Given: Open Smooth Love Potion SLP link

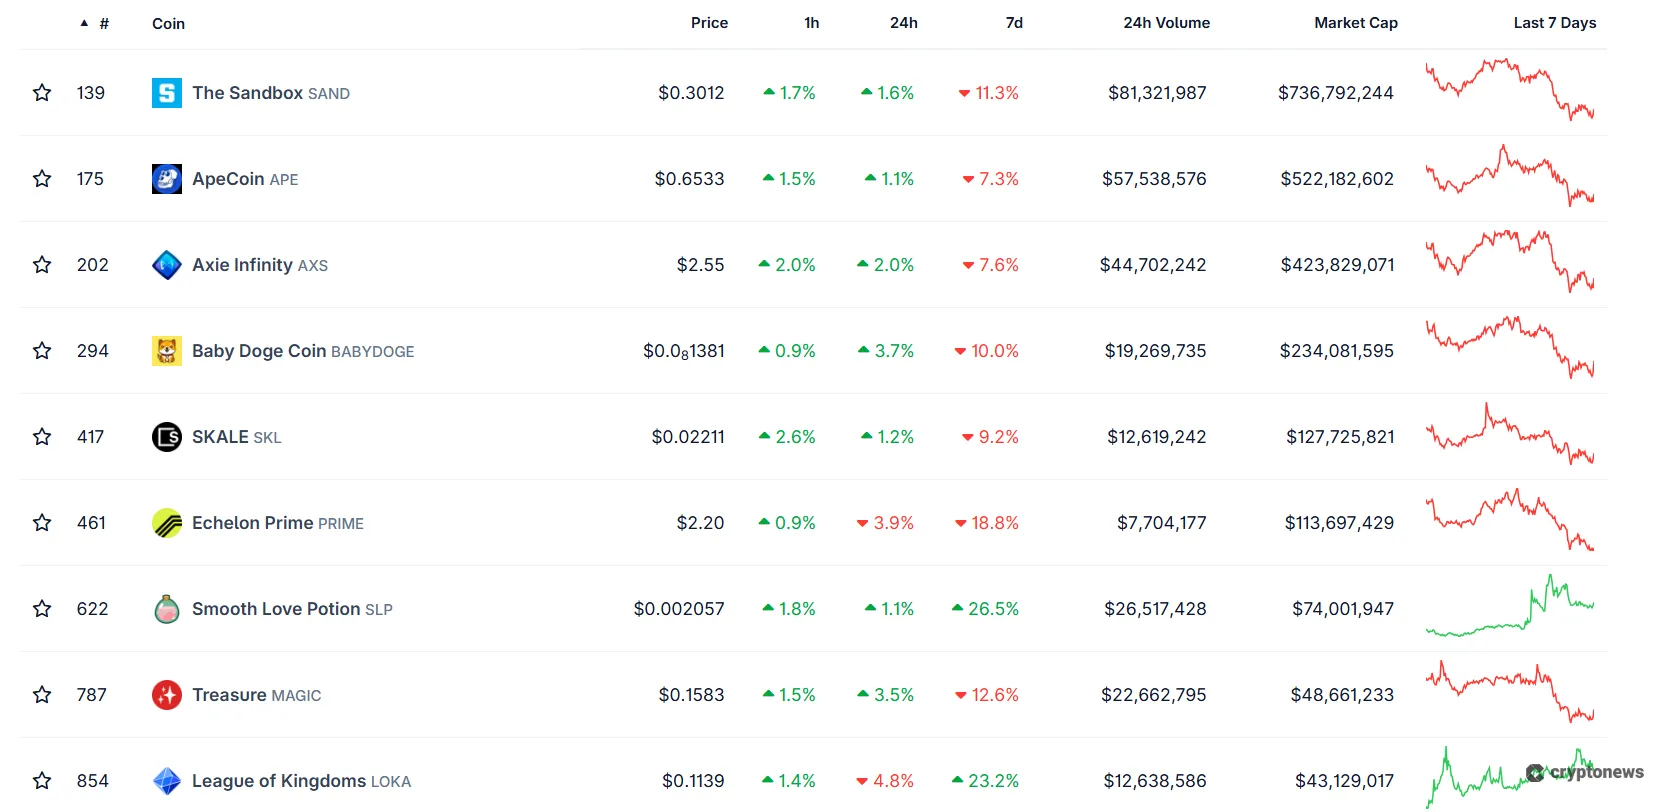Looking at the screenshot, I should point(292,609).
